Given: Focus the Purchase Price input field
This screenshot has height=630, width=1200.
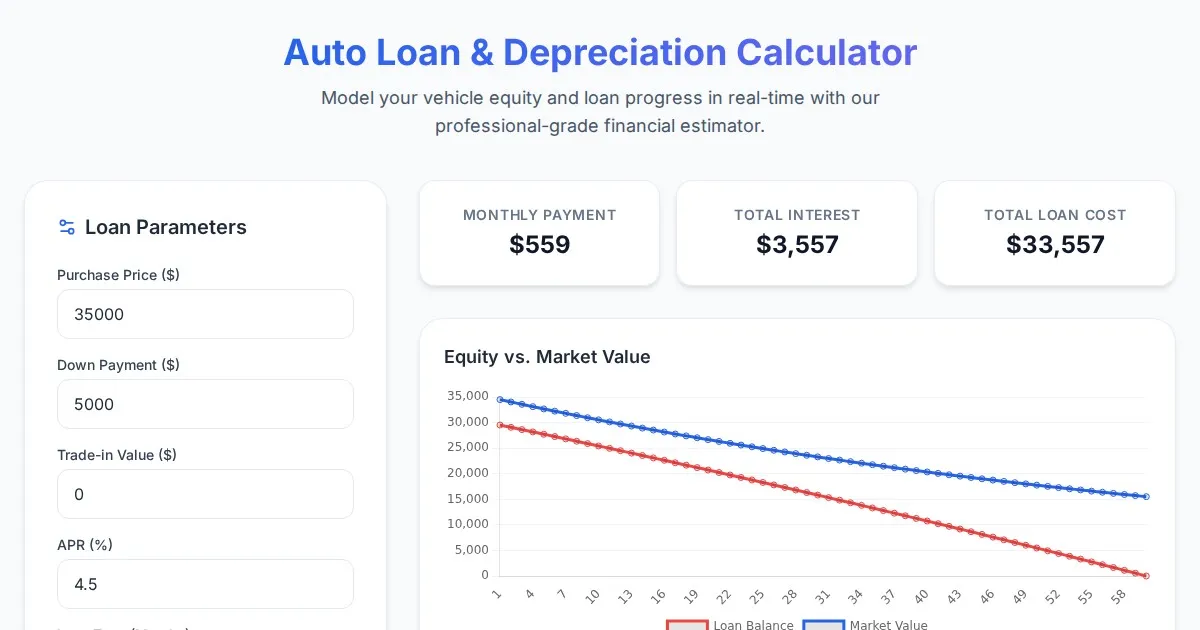Looking at the screenshot, I should 205,314.
